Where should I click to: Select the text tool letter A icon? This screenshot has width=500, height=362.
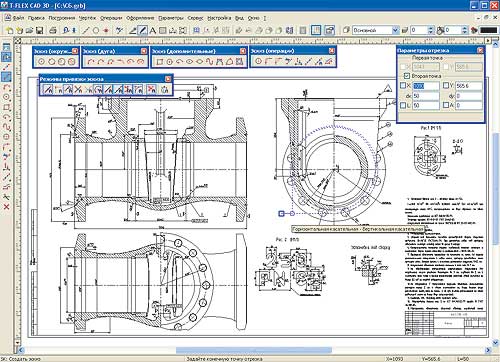152,31
